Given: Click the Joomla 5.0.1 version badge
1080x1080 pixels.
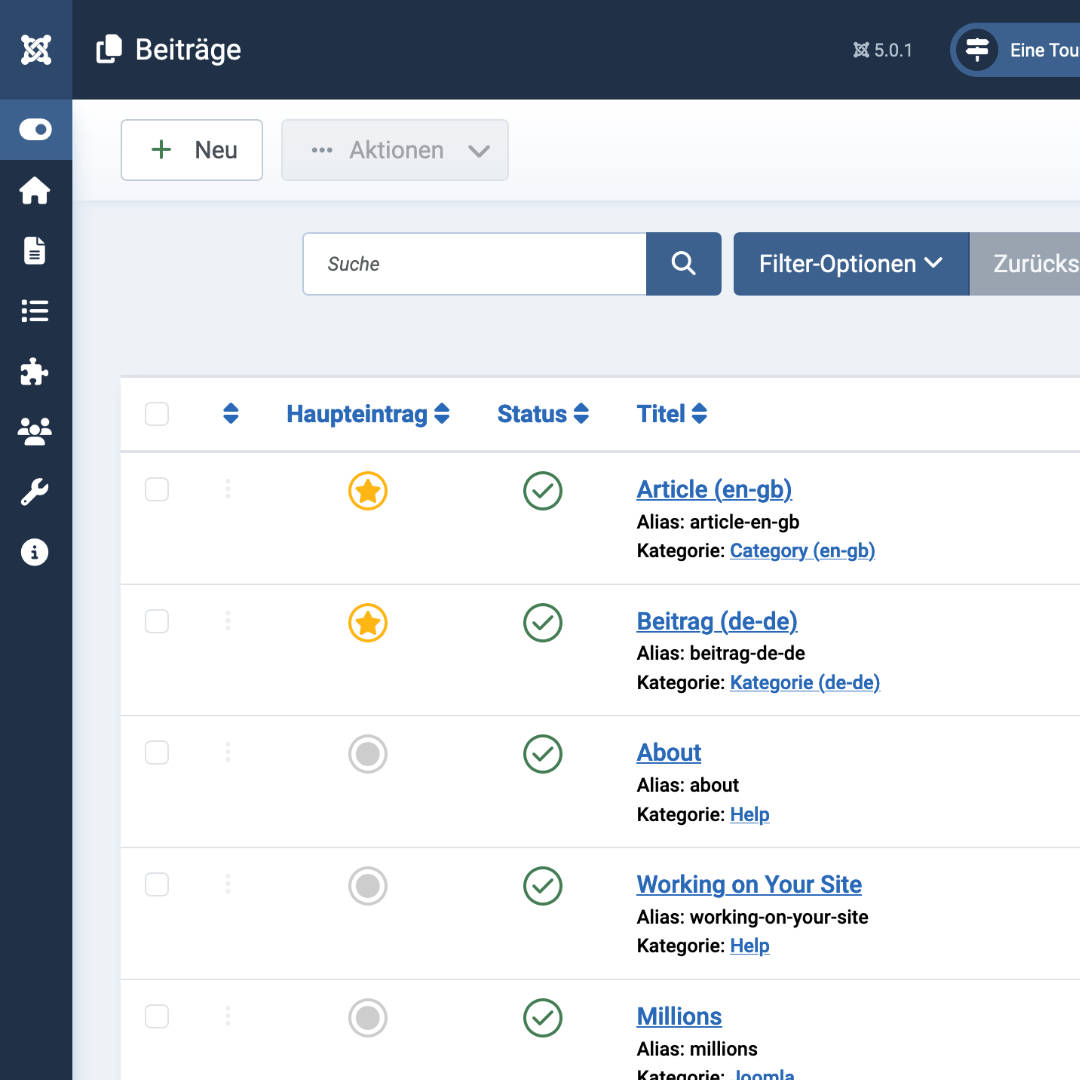Looking at the screenshot, I should click(x=882, y=50).
